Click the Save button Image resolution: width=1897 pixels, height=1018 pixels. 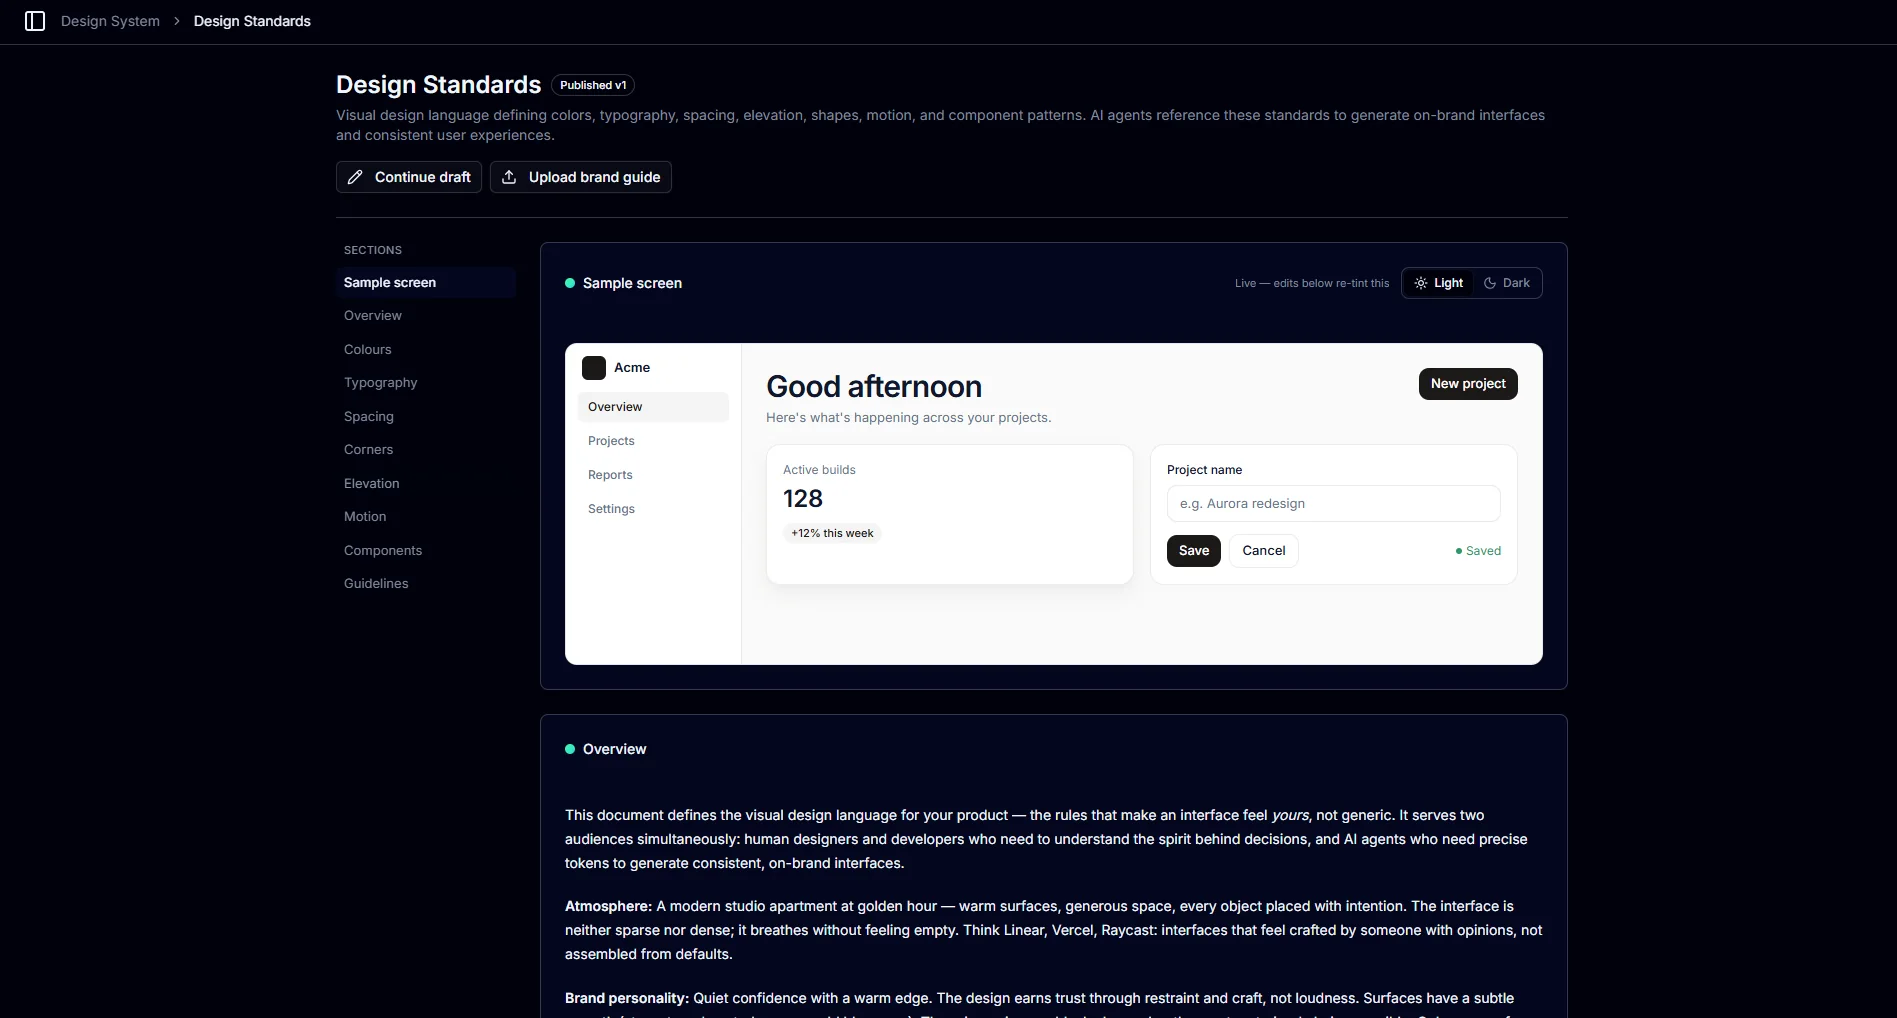tap(1194, 551)
